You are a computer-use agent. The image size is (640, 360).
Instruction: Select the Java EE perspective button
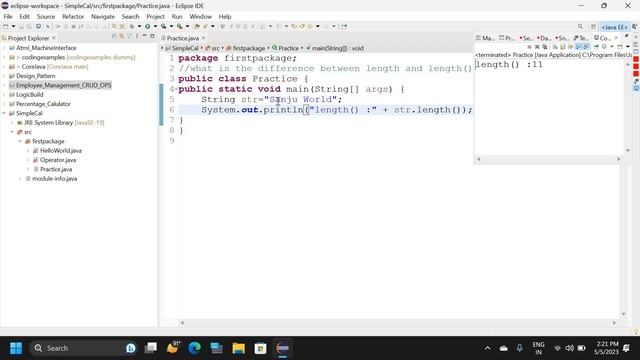pos(614,27)
